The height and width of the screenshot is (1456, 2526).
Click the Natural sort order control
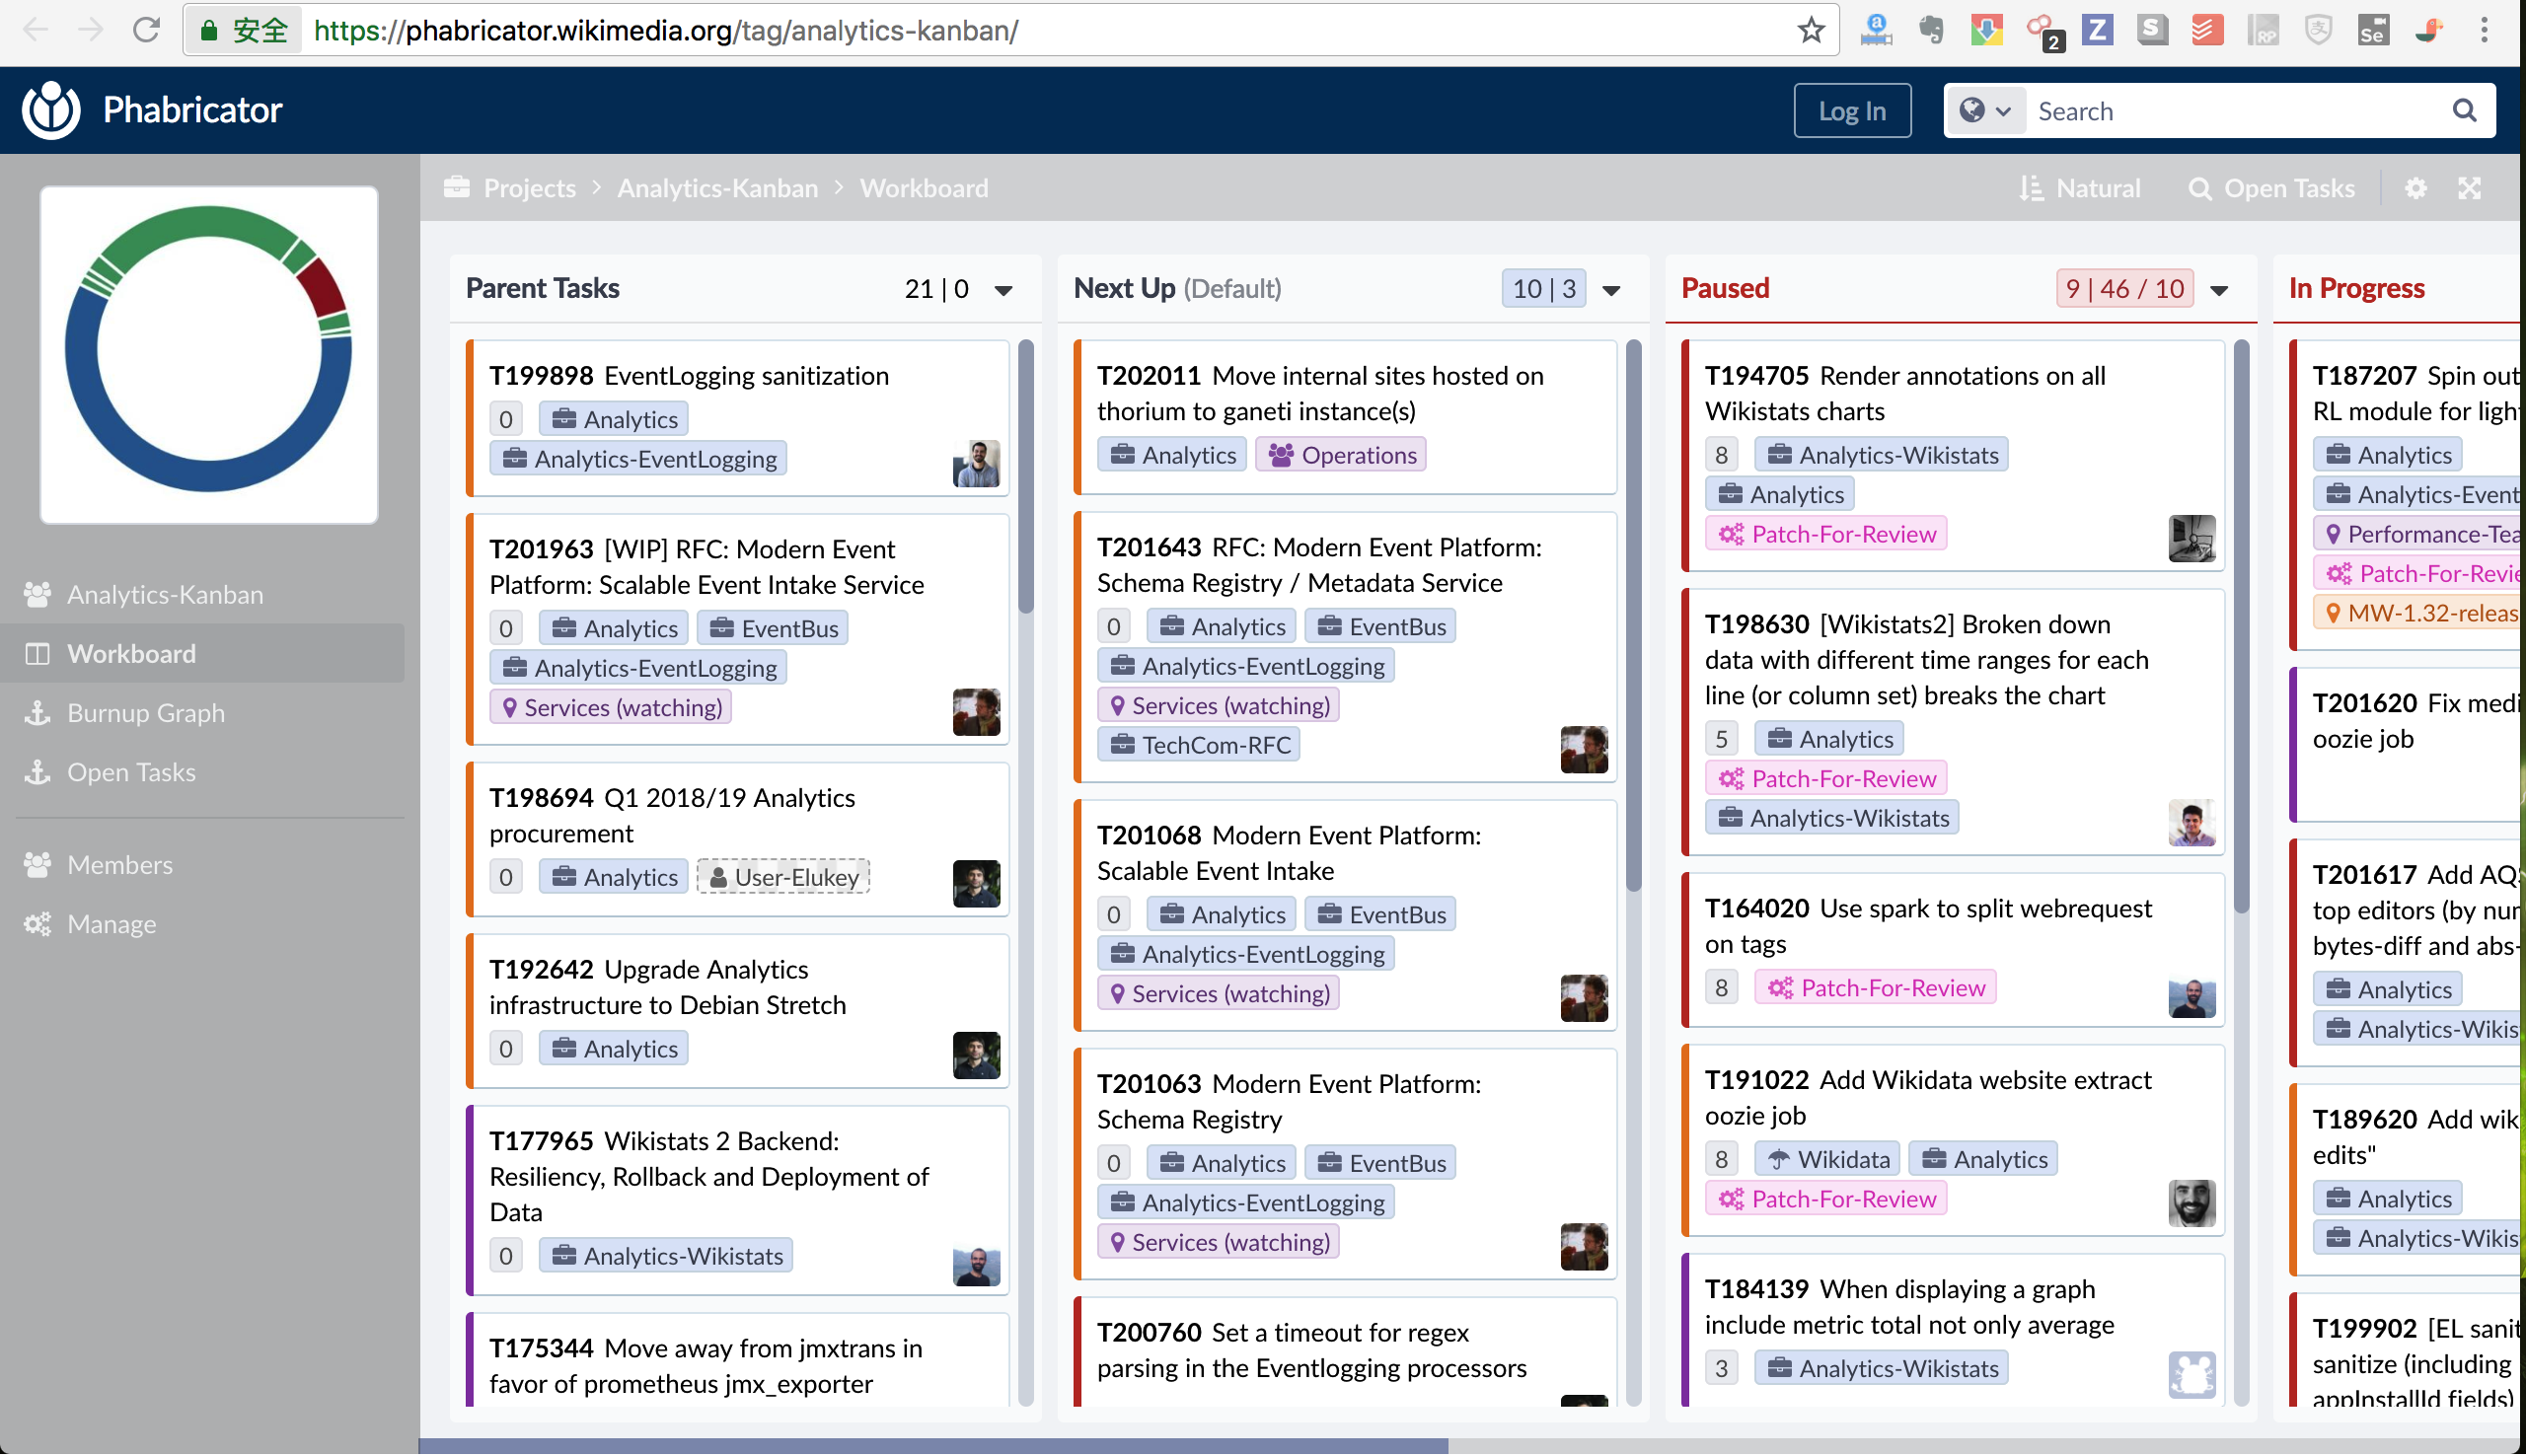coord(2080,188)
